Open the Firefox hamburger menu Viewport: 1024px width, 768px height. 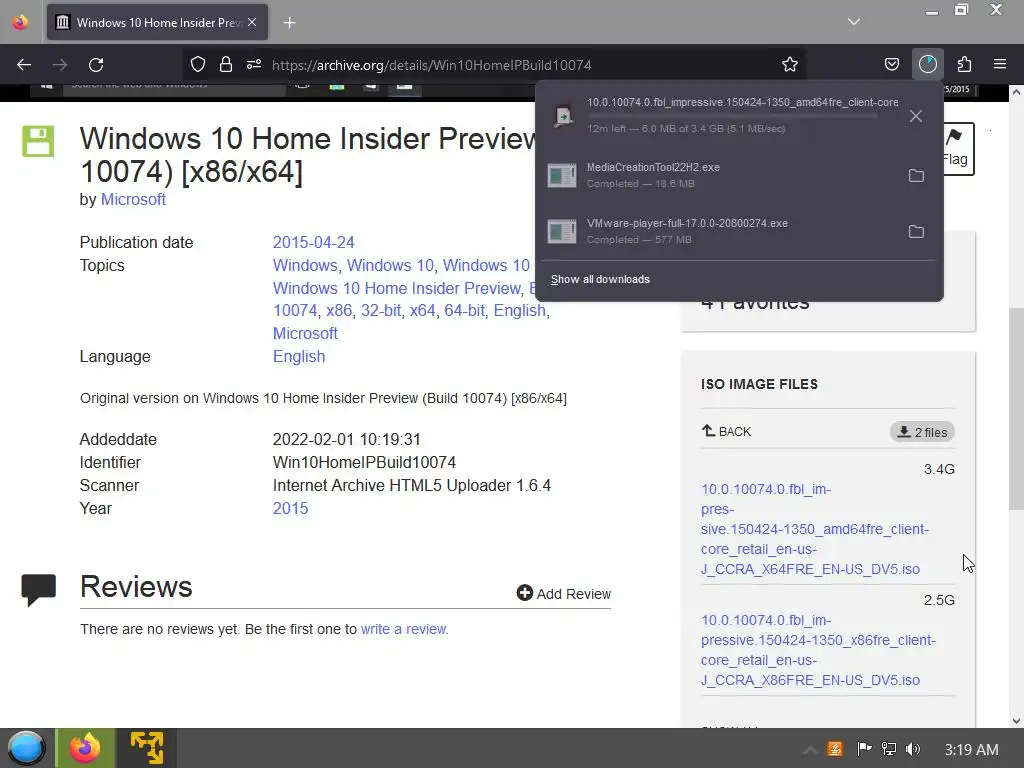click(999, 64)
